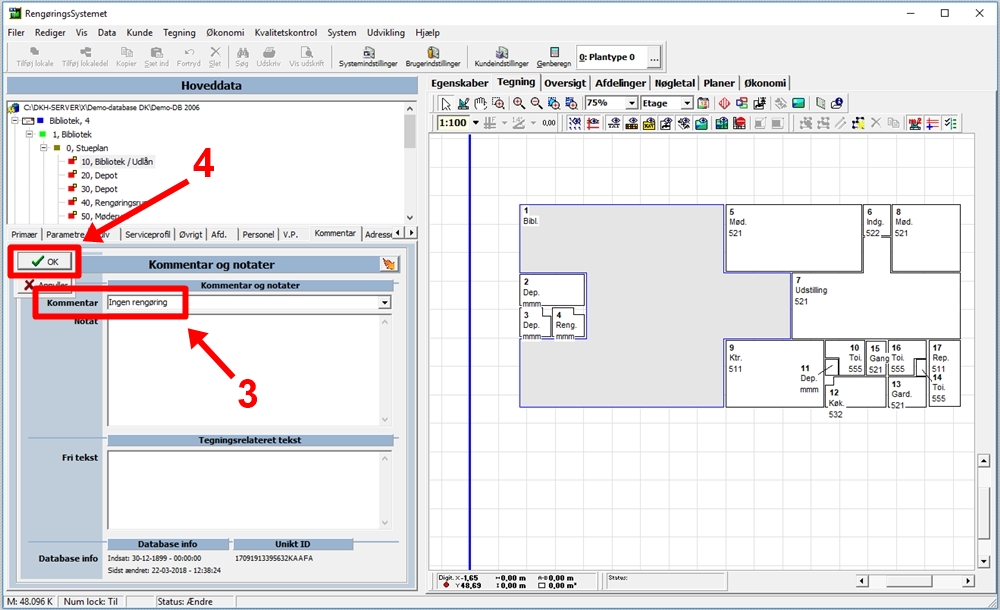Move the detail tabs right with the arrow
The width and height of the screenshot is (1000, 610).
click(x=411, y=233)
